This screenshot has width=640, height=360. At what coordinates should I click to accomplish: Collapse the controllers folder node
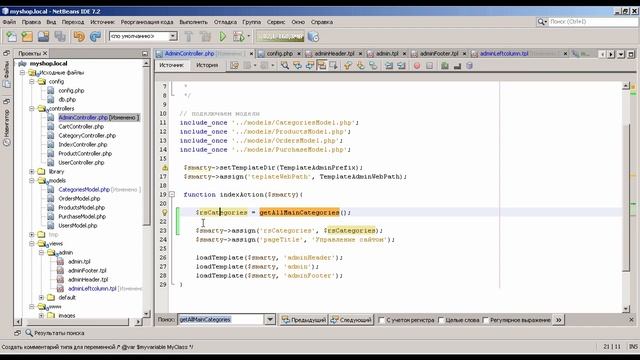click(x=32, y=109)
